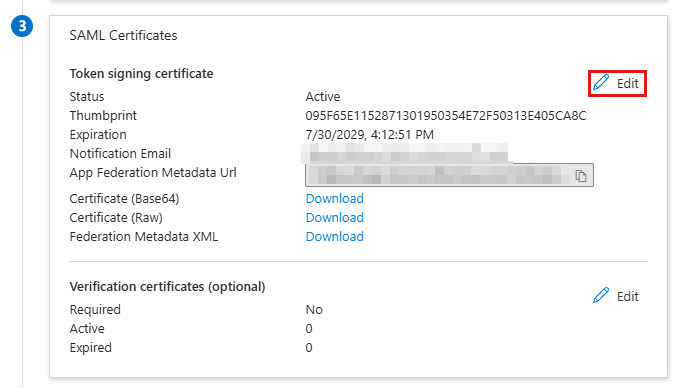Click the App Federation Metadata Url field
The image size is (700, 388).
point(449,175)
